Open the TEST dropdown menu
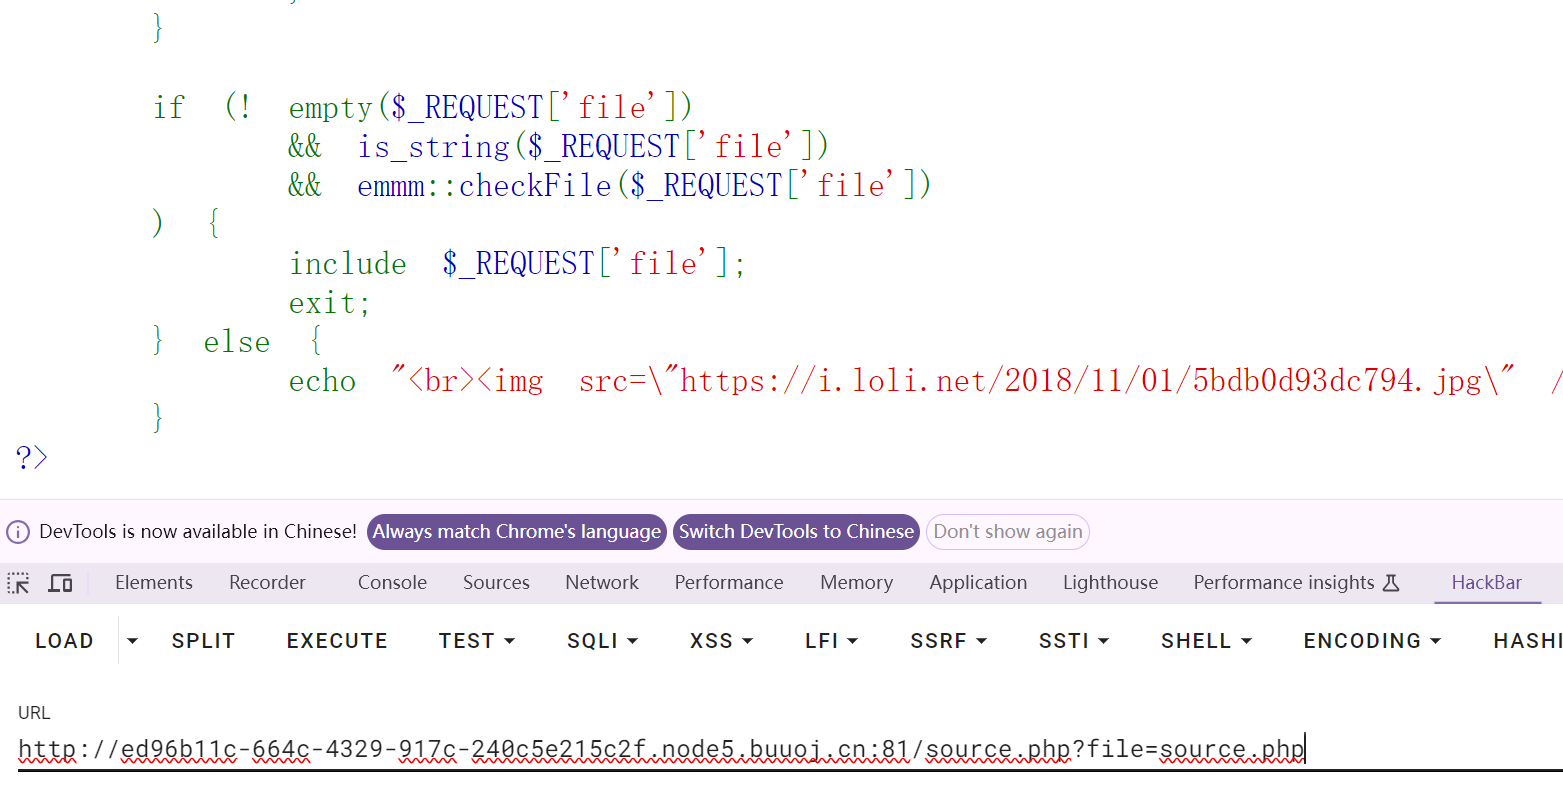 477,641
